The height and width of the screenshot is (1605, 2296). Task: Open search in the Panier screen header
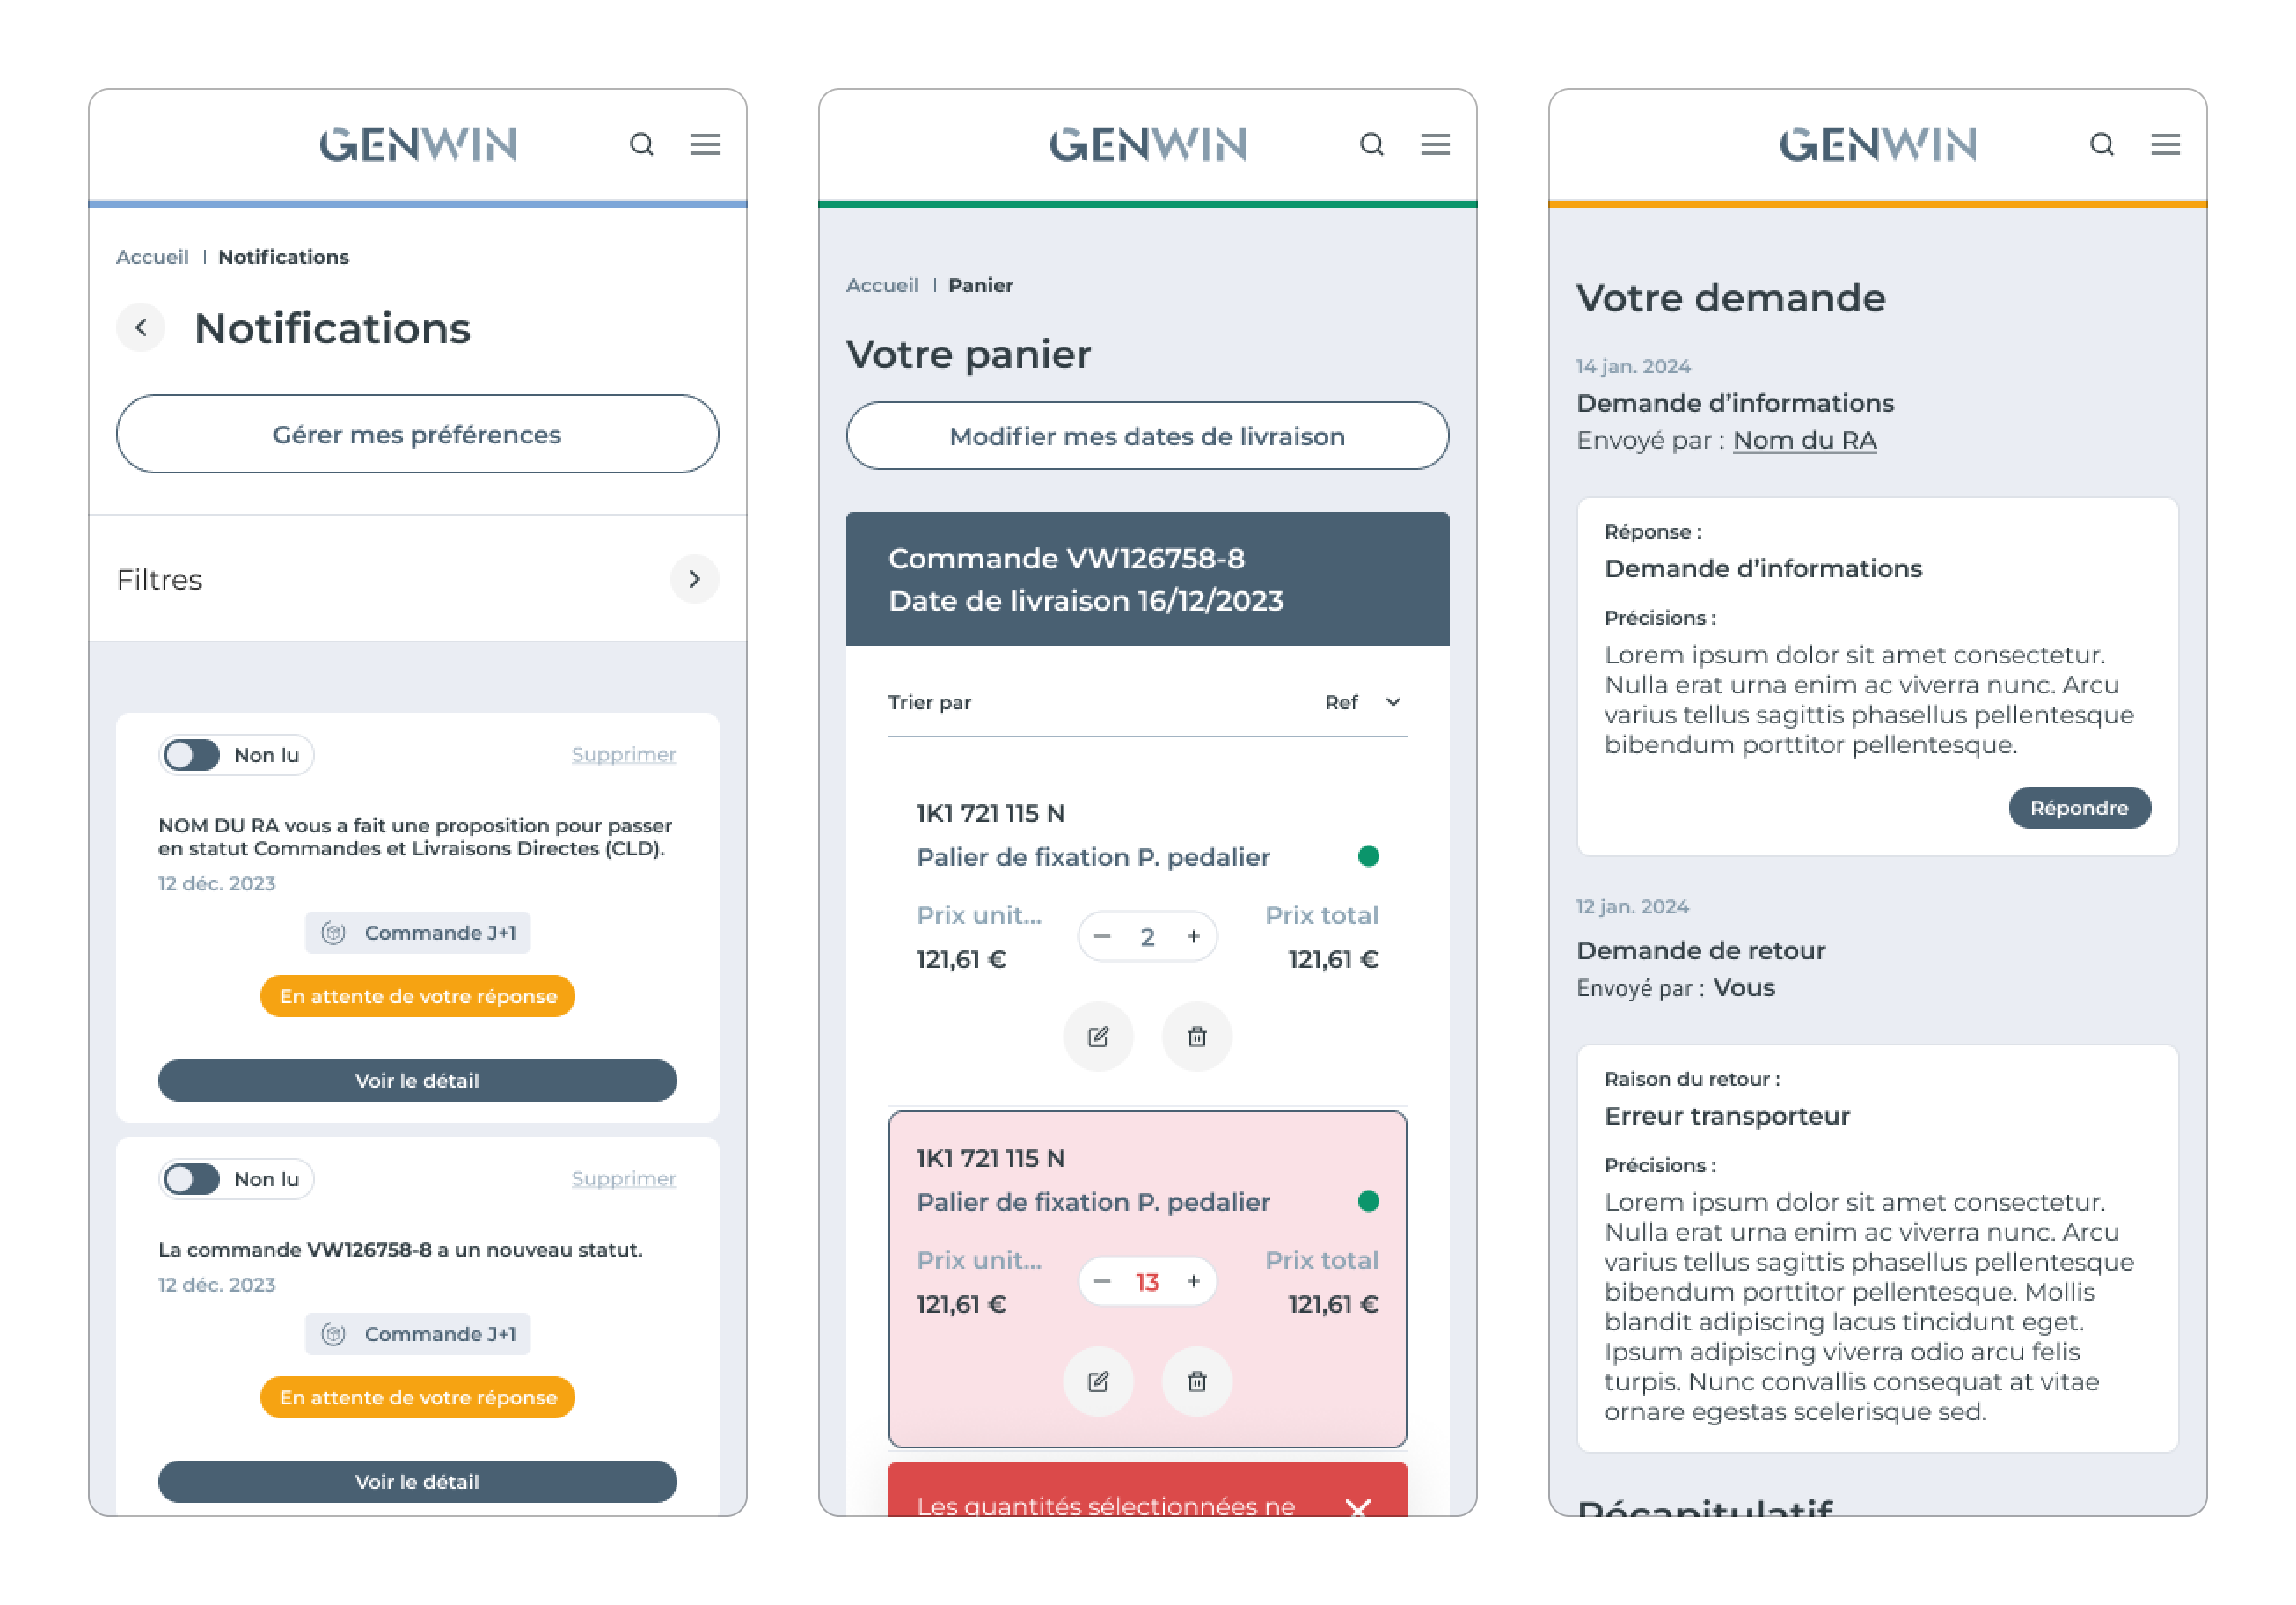point(1372,145)
